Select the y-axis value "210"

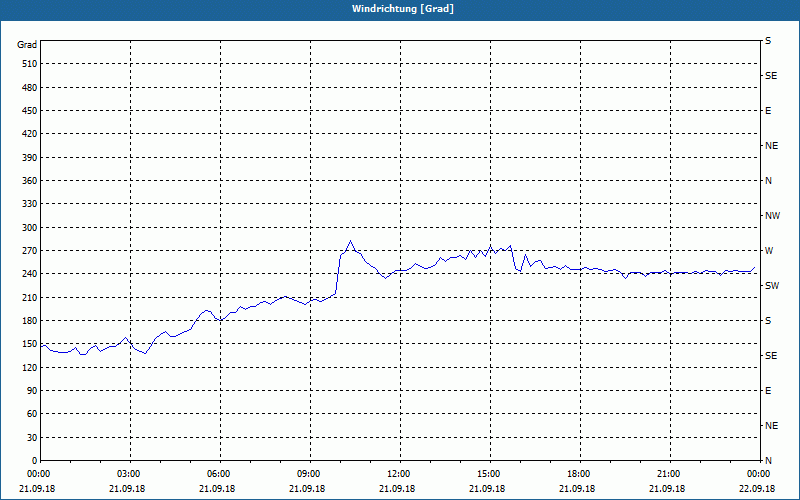(30, 297)
